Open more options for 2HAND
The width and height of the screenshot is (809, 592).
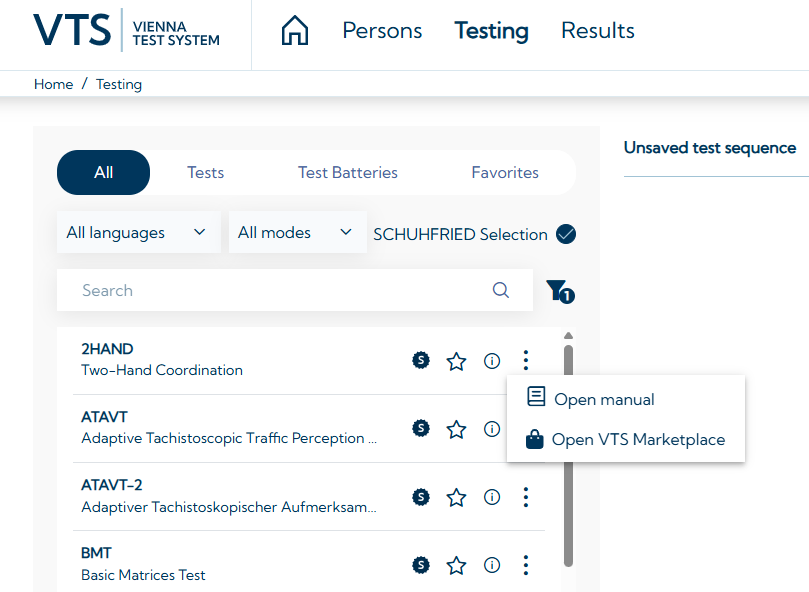(x=526, y=361)
